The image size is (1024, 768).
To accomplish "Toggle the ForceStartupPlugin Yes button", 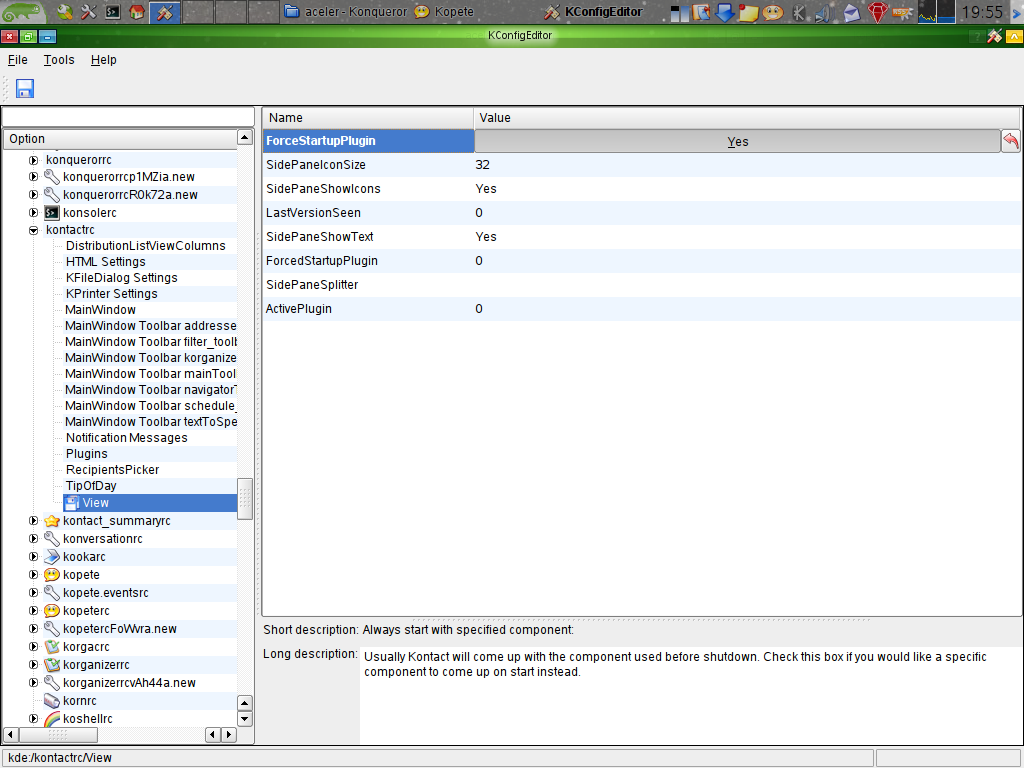I will coord(737,141).
